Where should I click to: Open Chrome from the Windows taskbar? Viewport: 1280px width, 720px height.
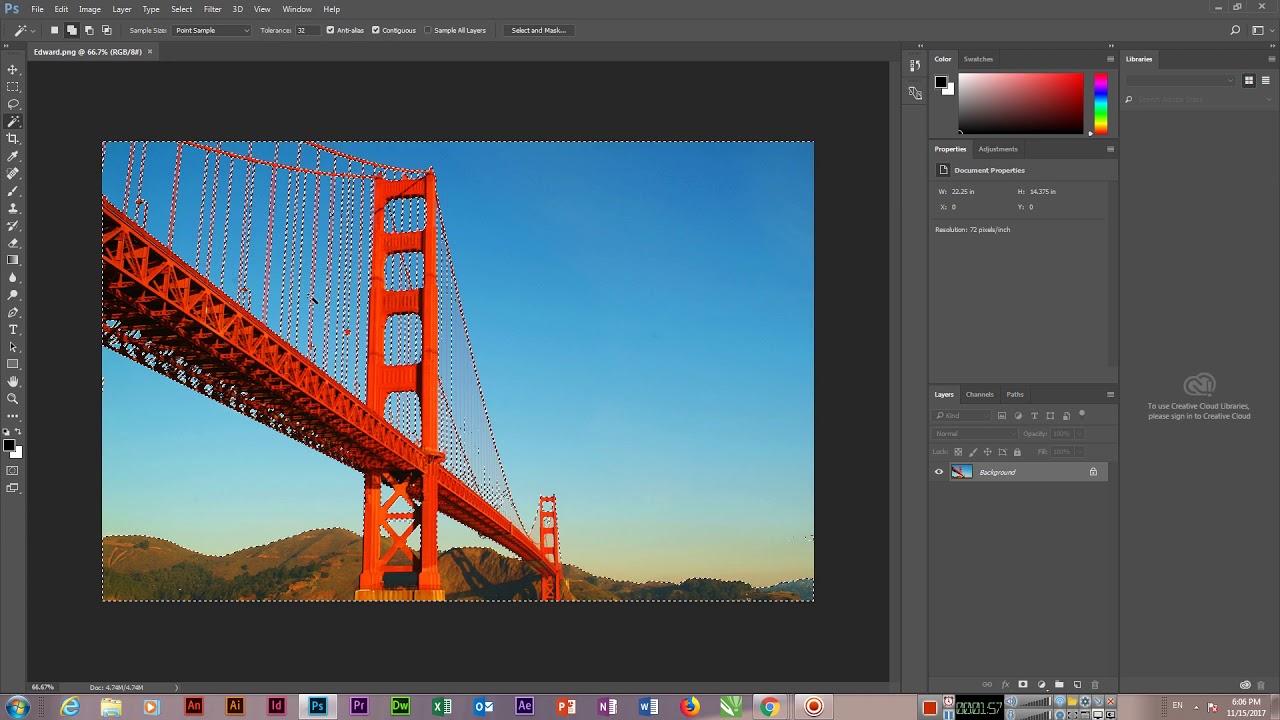click(770, 707)
